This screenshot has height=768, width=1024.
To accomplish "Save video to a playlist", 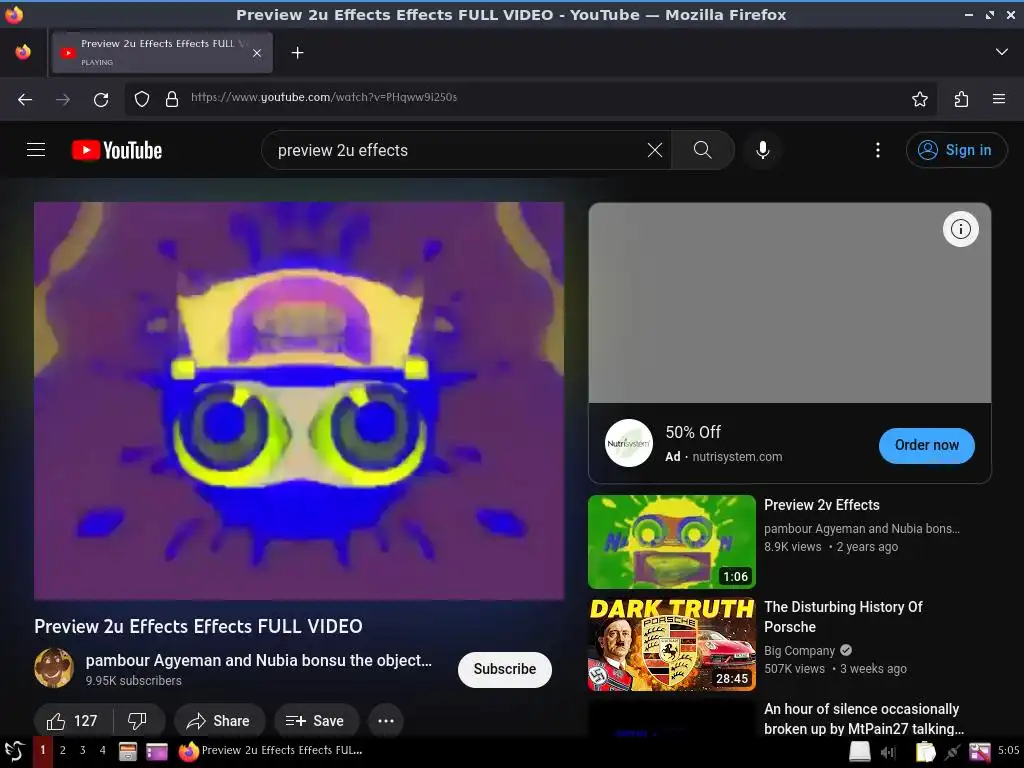I will [x=316, y=721].
